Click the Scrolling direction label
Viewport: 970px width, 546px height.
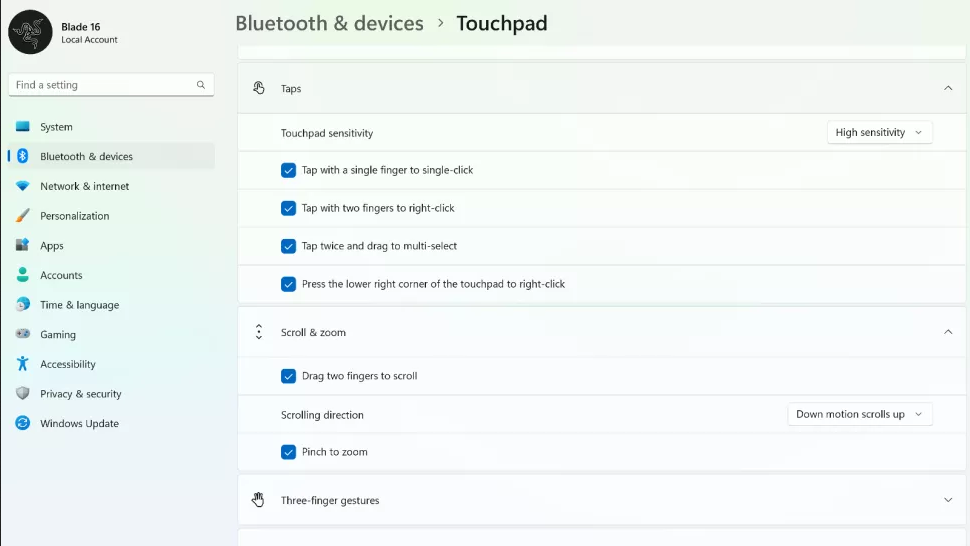(x=322, y=415)
